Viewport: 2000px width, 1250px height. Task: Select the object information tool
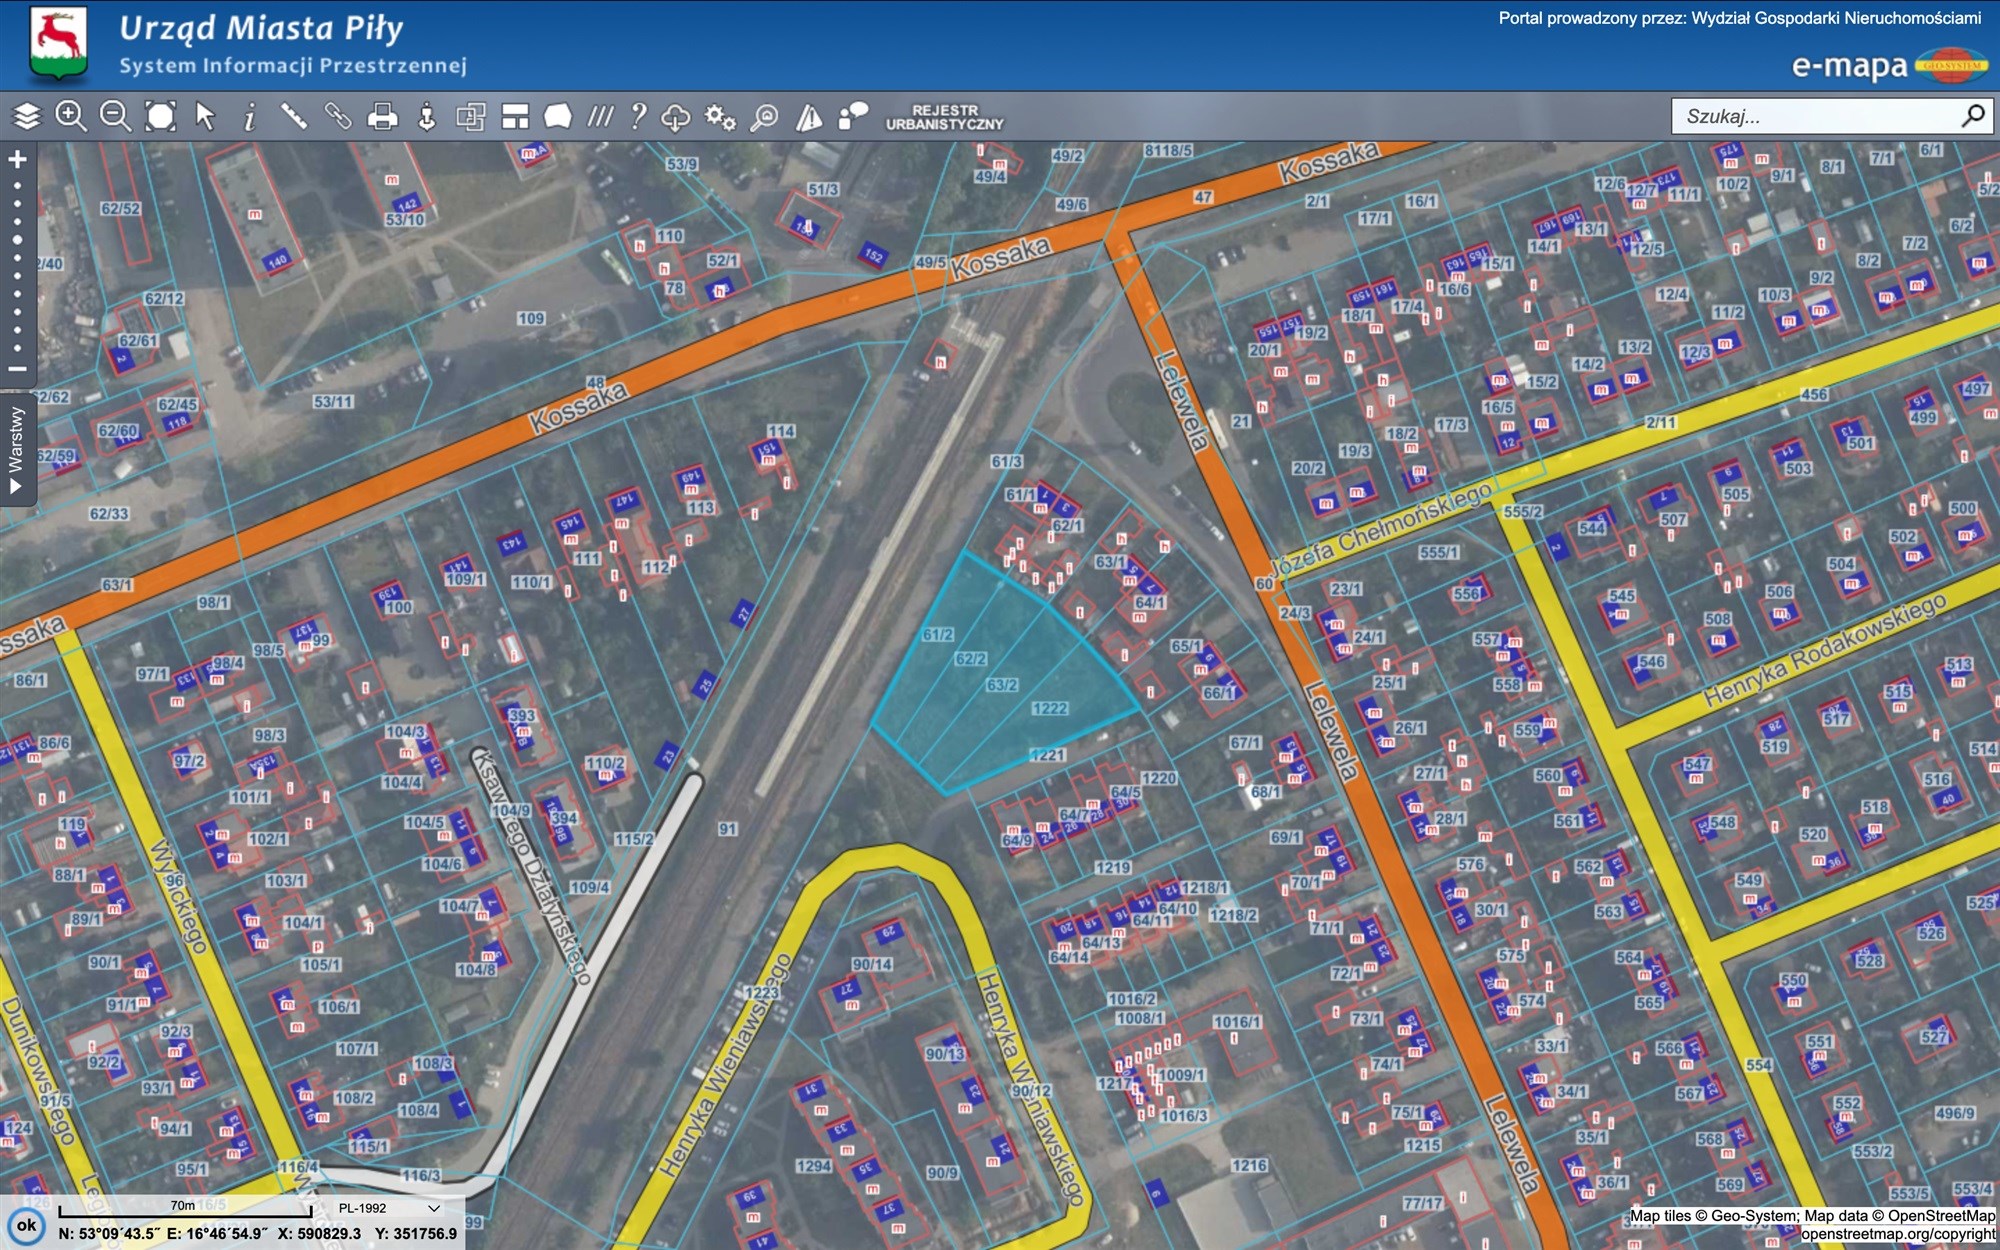249,118
